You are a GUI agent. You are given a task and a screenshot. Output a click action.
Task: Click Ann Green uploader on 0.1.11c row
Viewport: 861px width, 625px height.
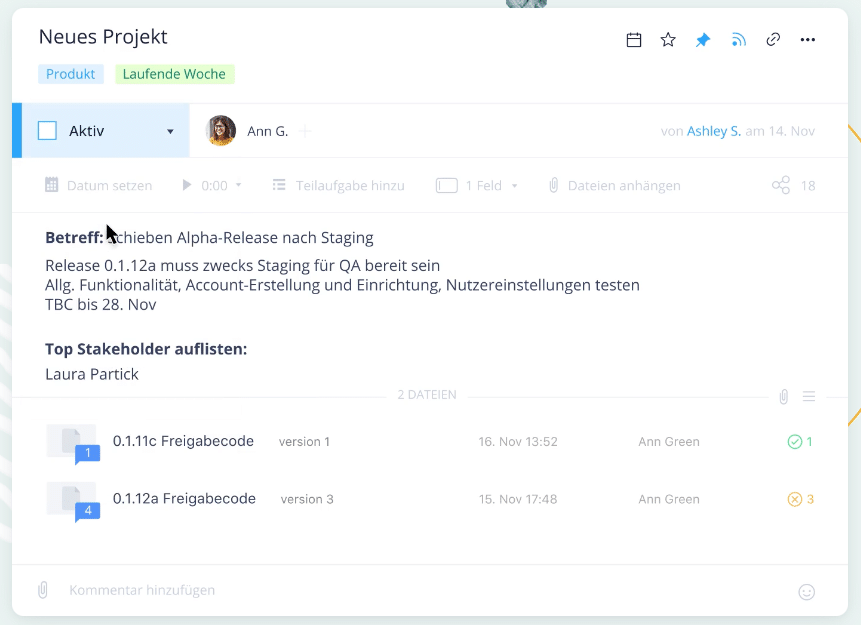669,442
